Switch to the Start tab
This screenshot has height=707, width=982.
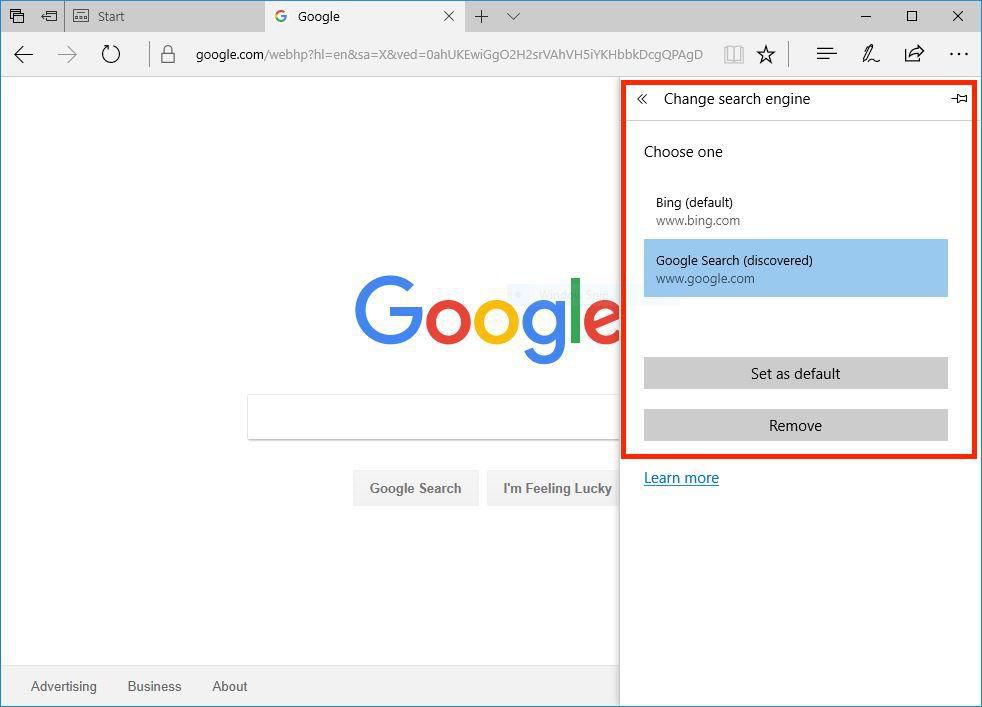click(x=165, y=16)
